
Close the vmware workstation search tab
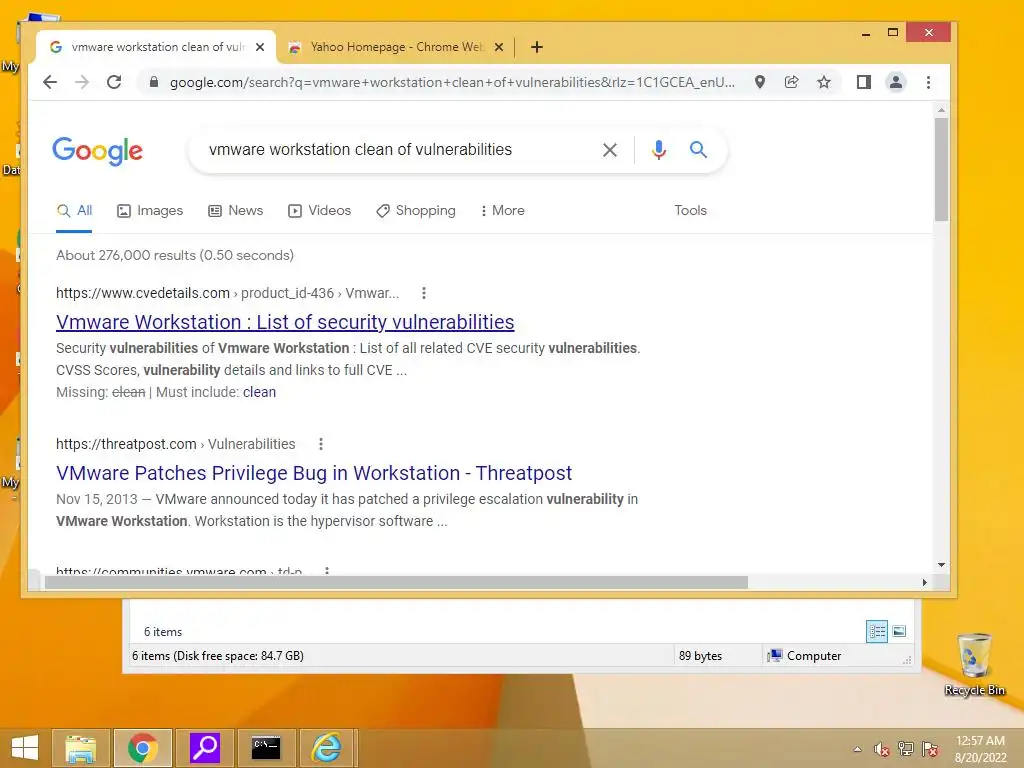(x=260, y=47)
